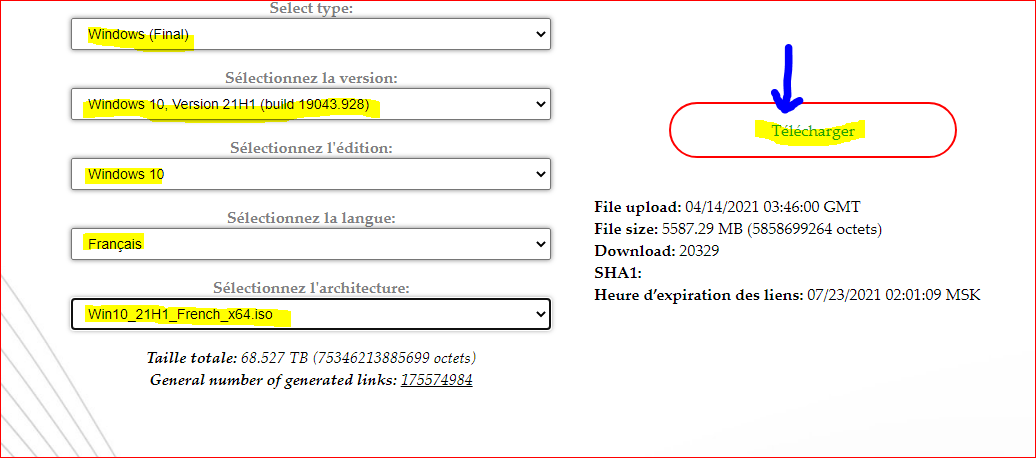1036x458 pixels.
Task: Open the édition dropdown showing Windows 10
Action: 311,174
